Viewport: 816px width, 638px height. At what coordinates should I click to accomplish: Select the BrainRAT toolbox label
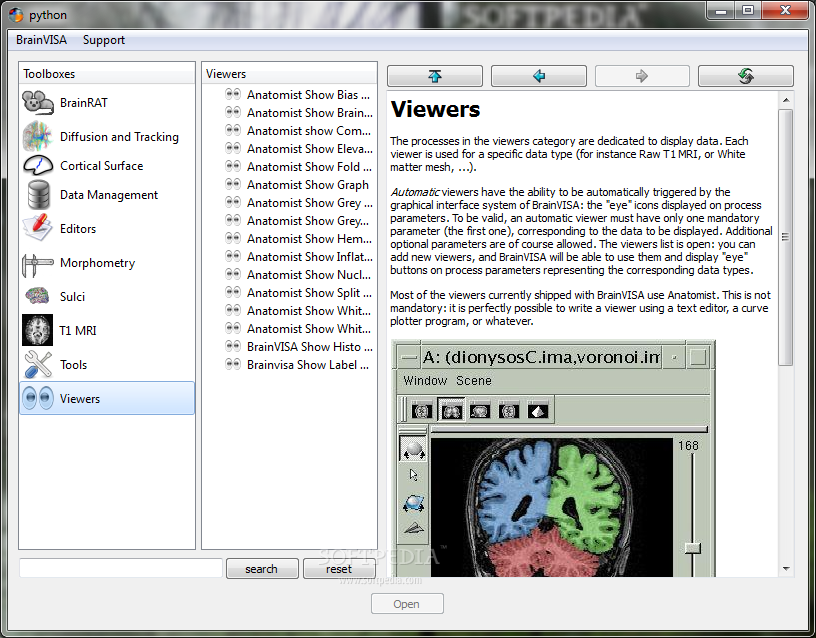pos(84,103)
